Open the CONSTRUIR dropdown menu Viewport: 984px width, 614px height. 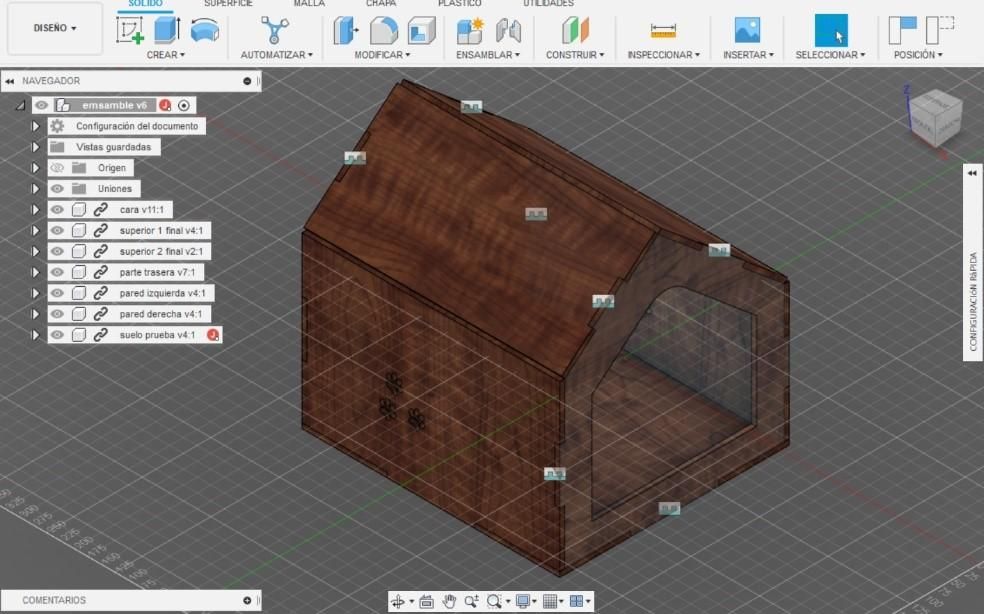[575, 55]
